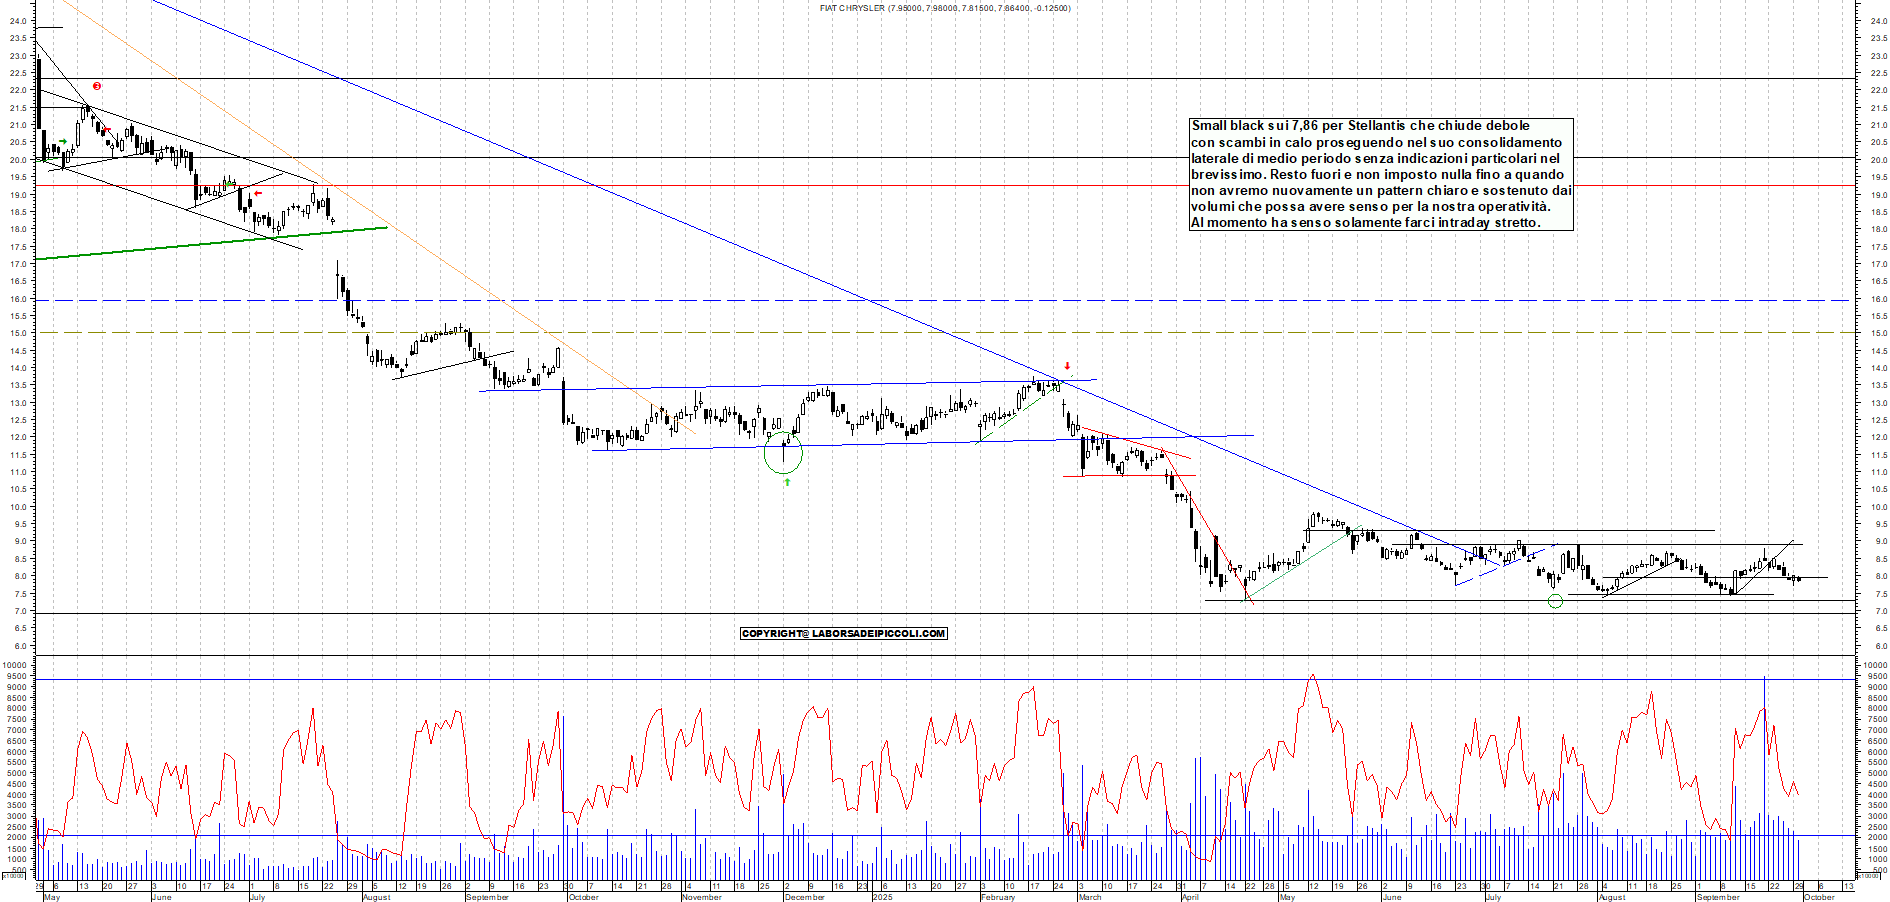1890x902 pixels.
Task: Click the COPYRIGHT@LABORSADEIPICCOLI.COM label
Action: coord(843,633)
